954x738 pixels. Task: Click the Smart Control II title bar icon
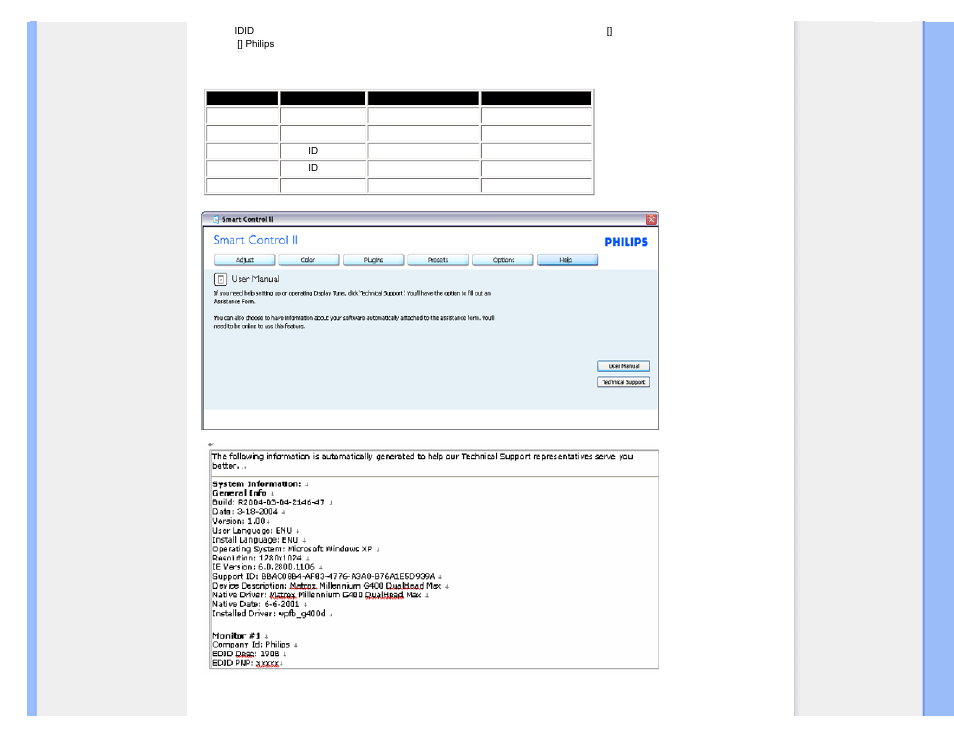[x=216, y=220]
